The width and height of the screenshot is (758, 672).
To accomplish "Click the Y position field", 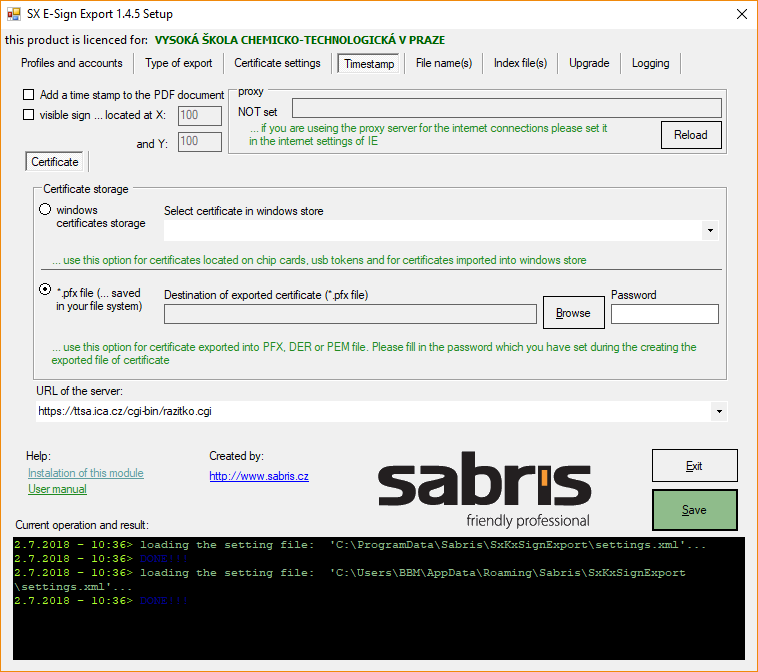I will [x=200, y=142].
